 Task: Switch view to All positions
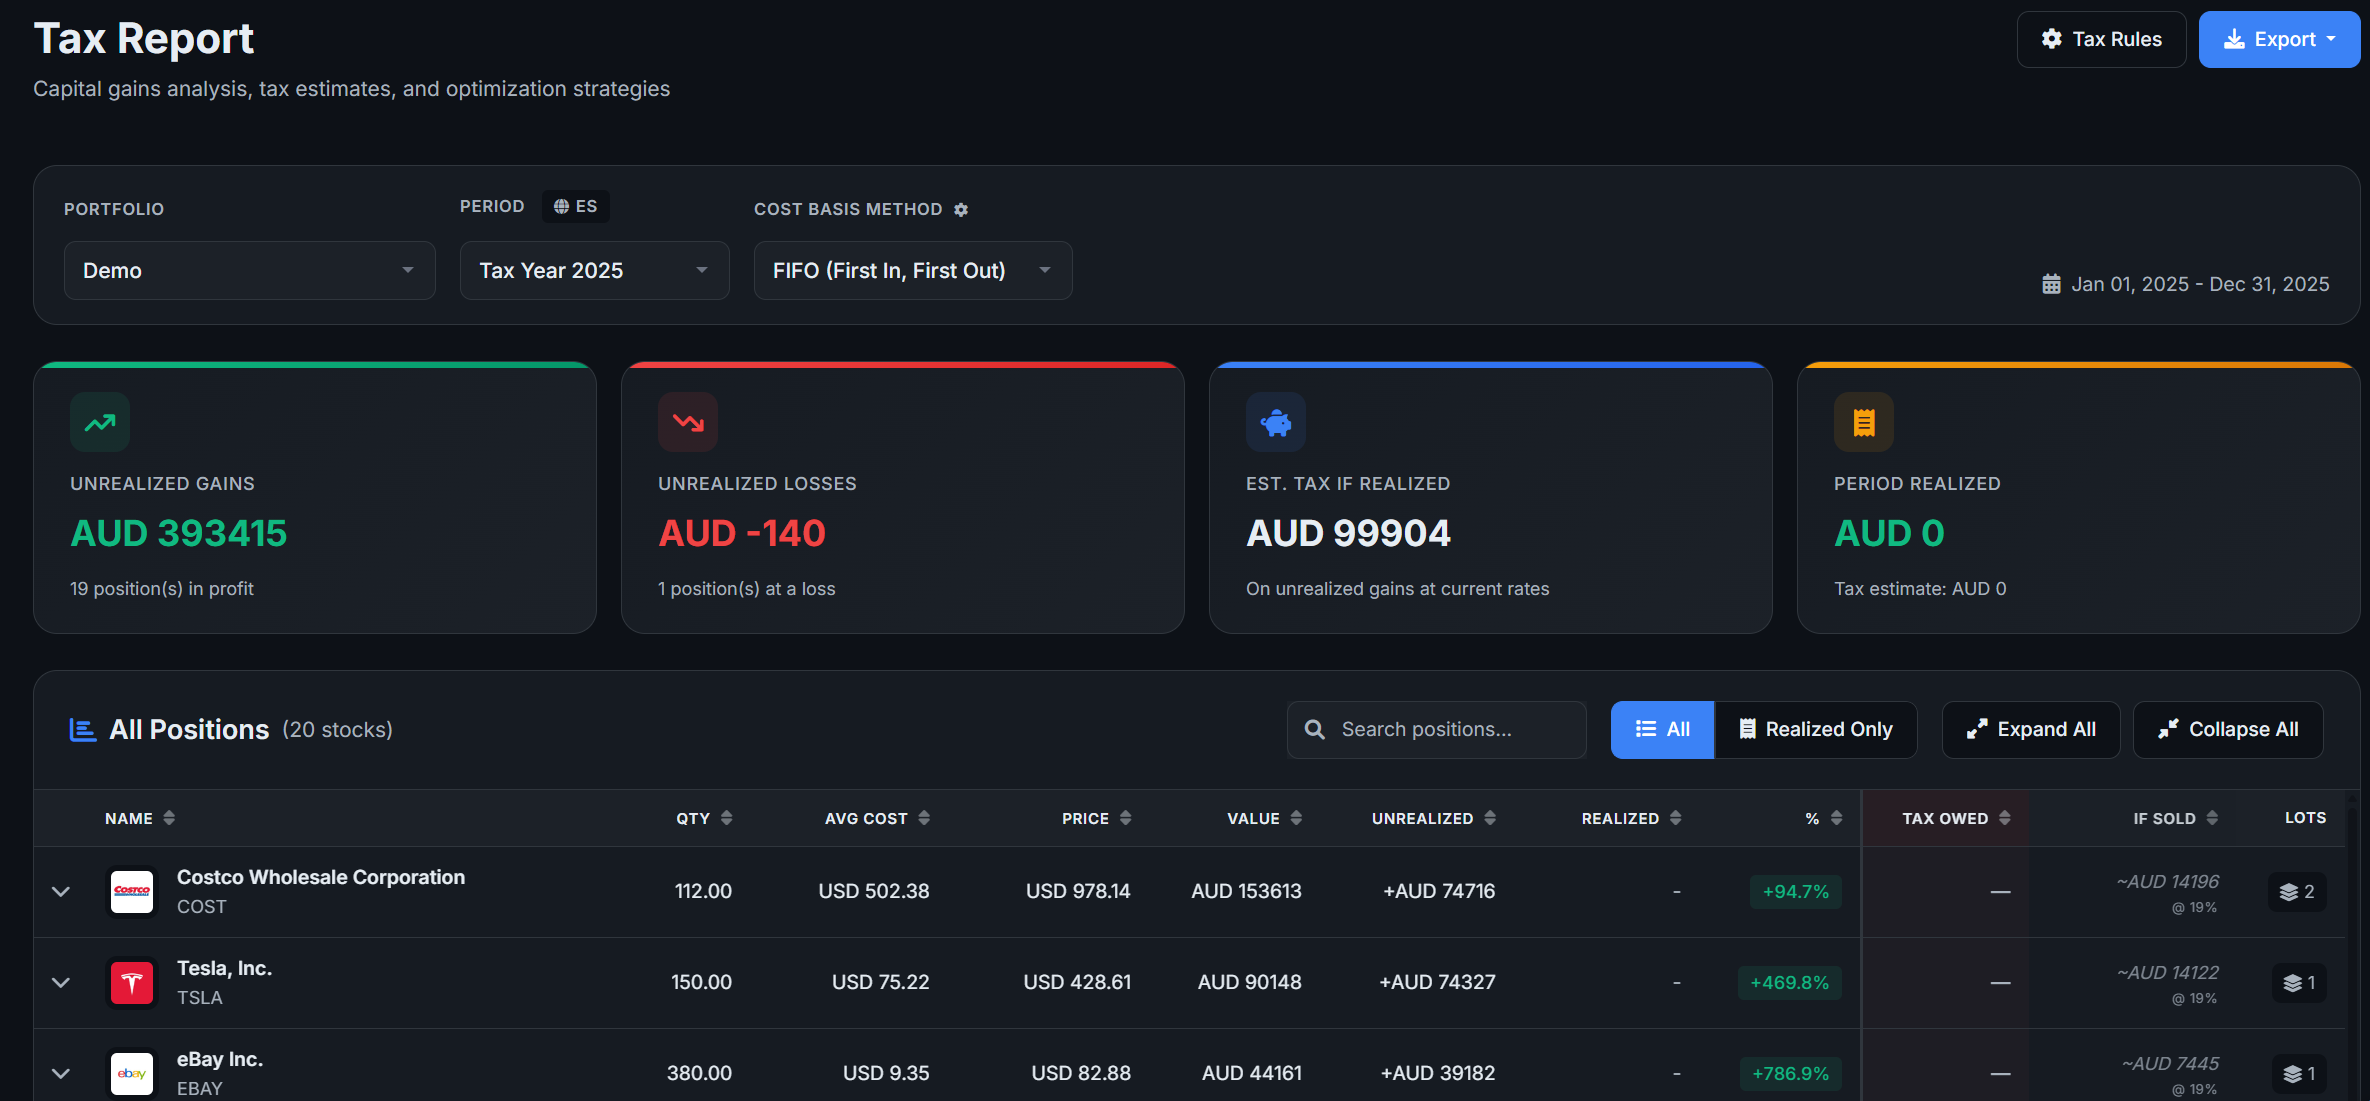point(1662,730)
